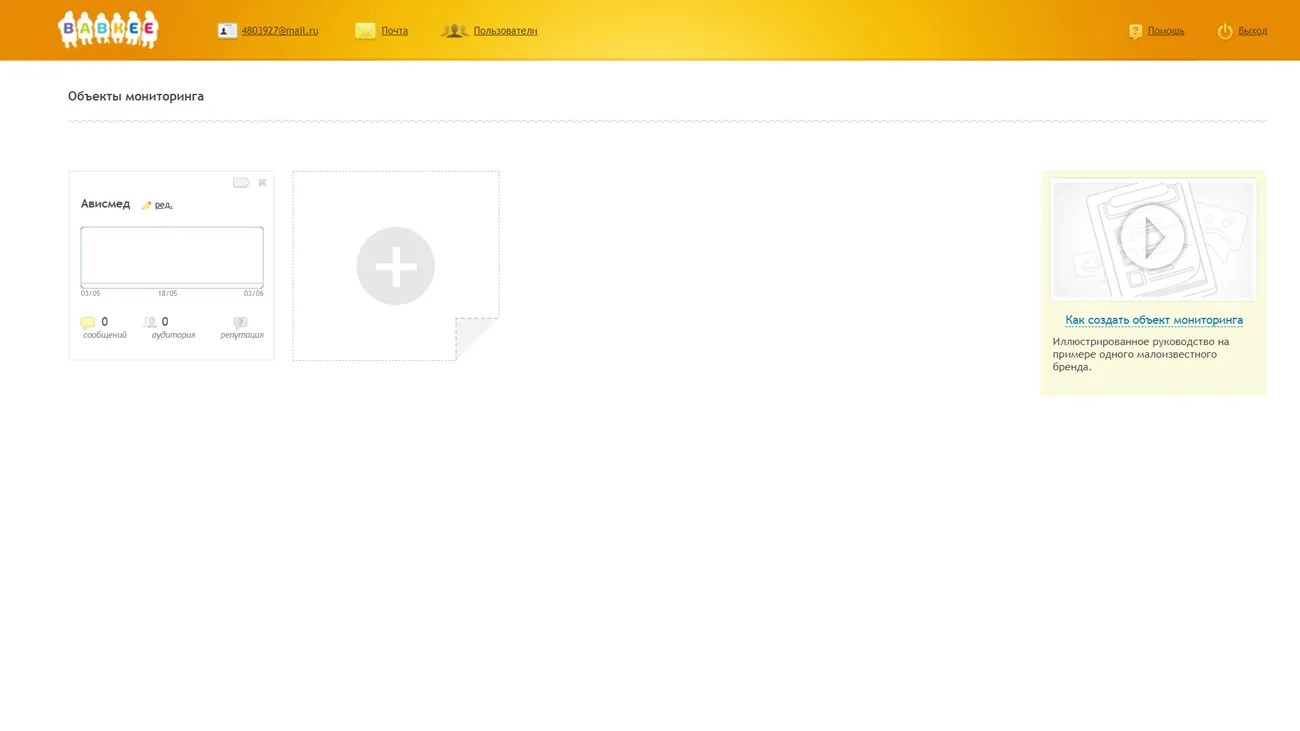Viewport: 1300px width, 731px height.
Task: Play the monitoring object tutorial video
Action: (x=1152, y=238)
